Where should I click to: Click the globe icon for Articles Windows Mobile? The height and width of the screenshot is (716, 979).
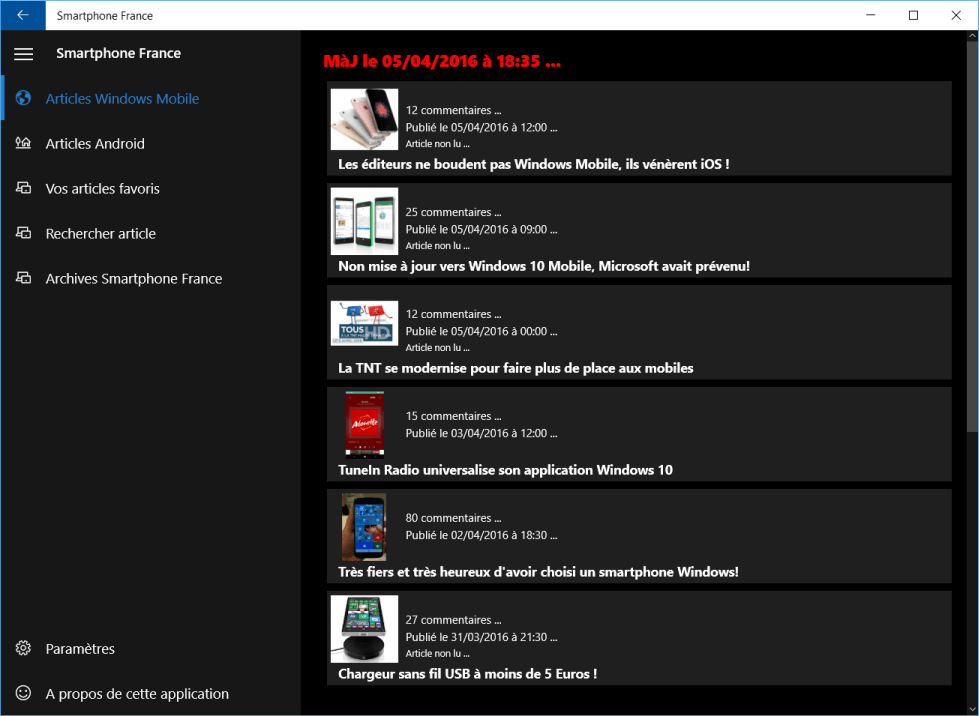pyautogui.click(x=23, y=98)
